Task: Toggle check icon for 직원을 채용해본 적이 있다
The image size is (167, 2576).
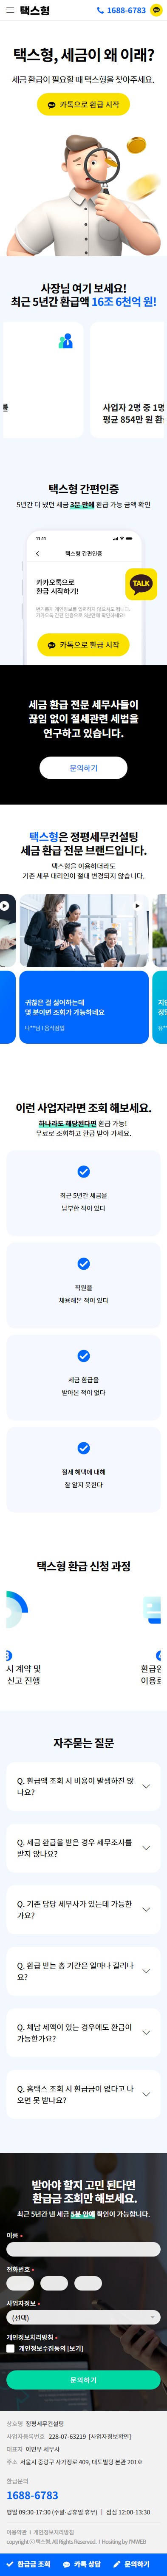Action: (x=83, y=1264)
